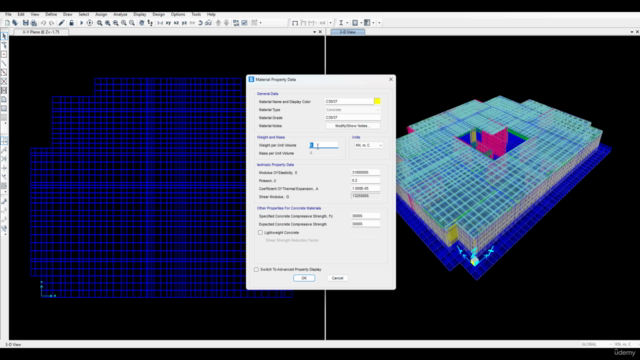Open the Units dropdown in dialog
640x360 pixels.
pyautogui.click(x=369, y=145)
